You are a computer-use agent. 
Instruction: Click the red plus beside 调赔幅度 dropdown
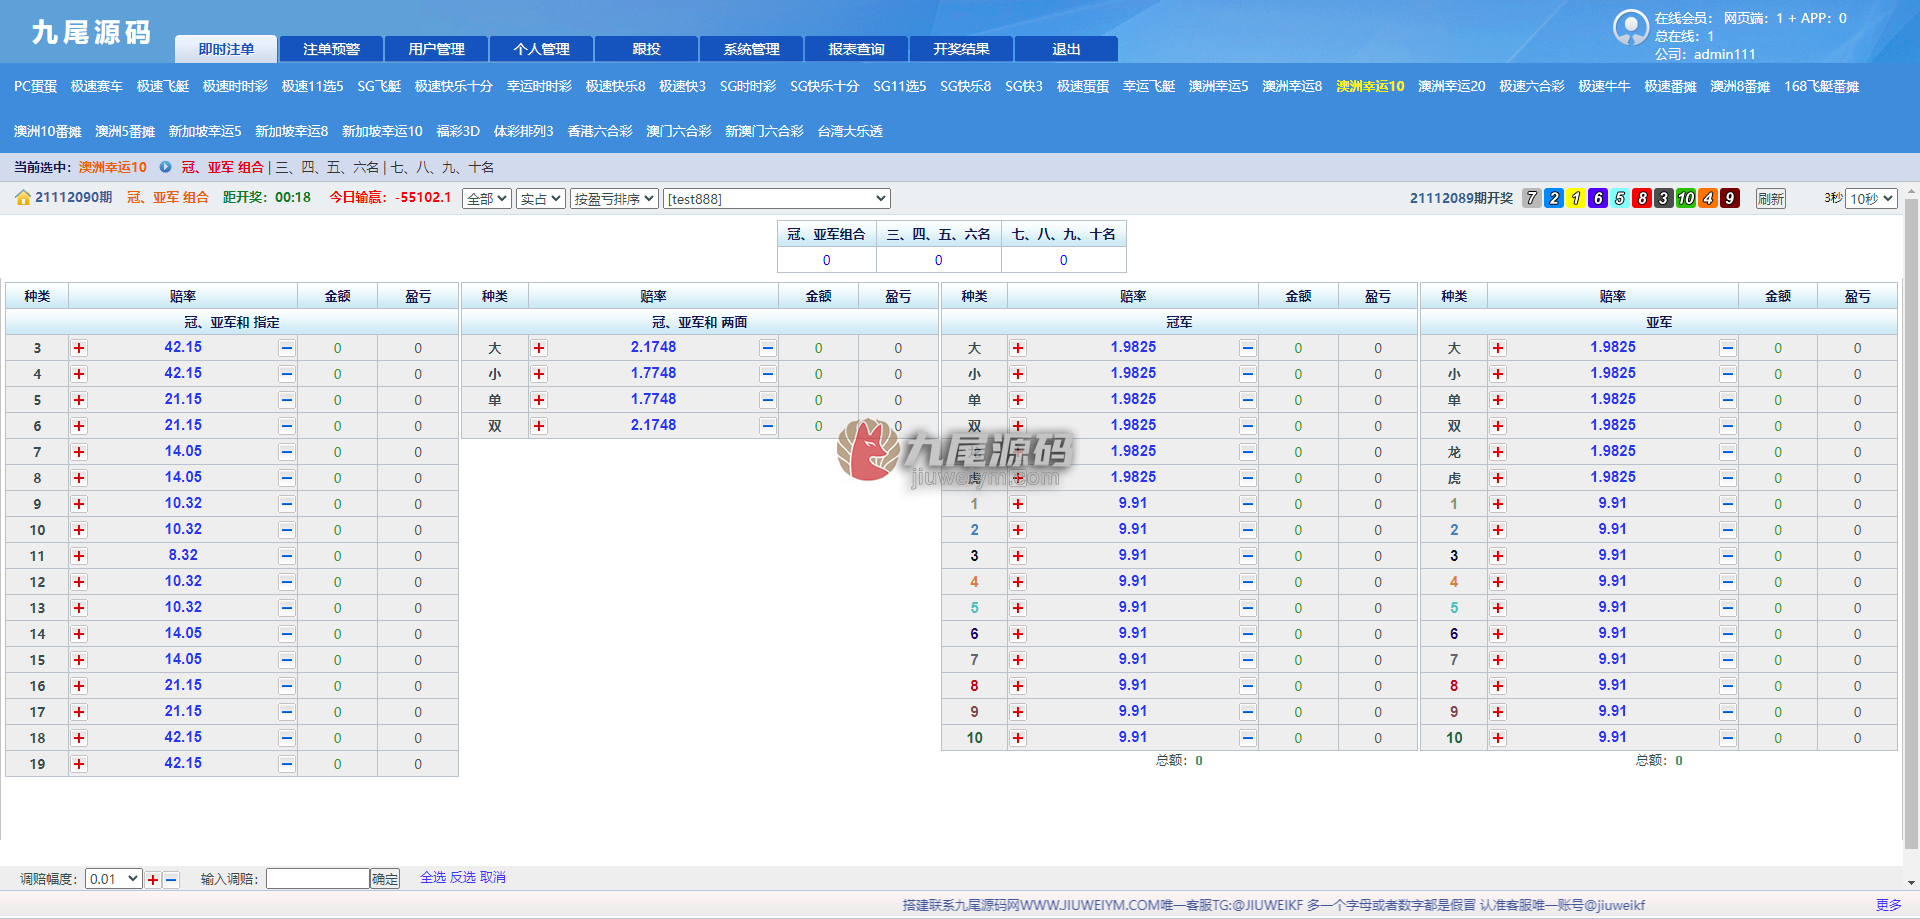pos(153,880)
